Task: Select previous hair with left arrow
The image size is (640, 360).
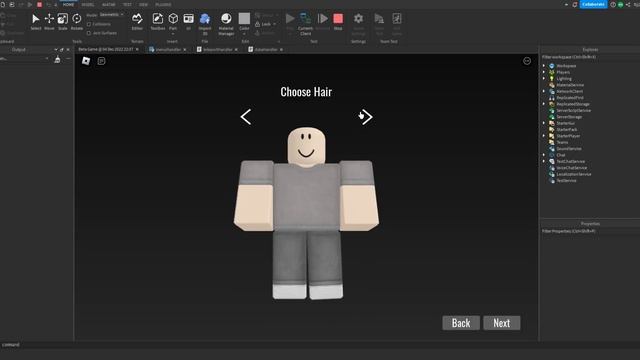Action: pyautogui.click(x=246, y=117)
